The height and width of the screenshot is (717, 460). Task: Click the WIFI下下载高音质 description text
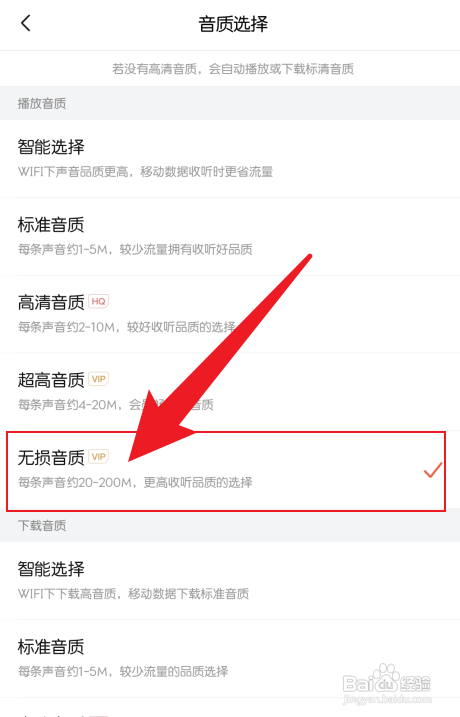(x=133, y=594)
